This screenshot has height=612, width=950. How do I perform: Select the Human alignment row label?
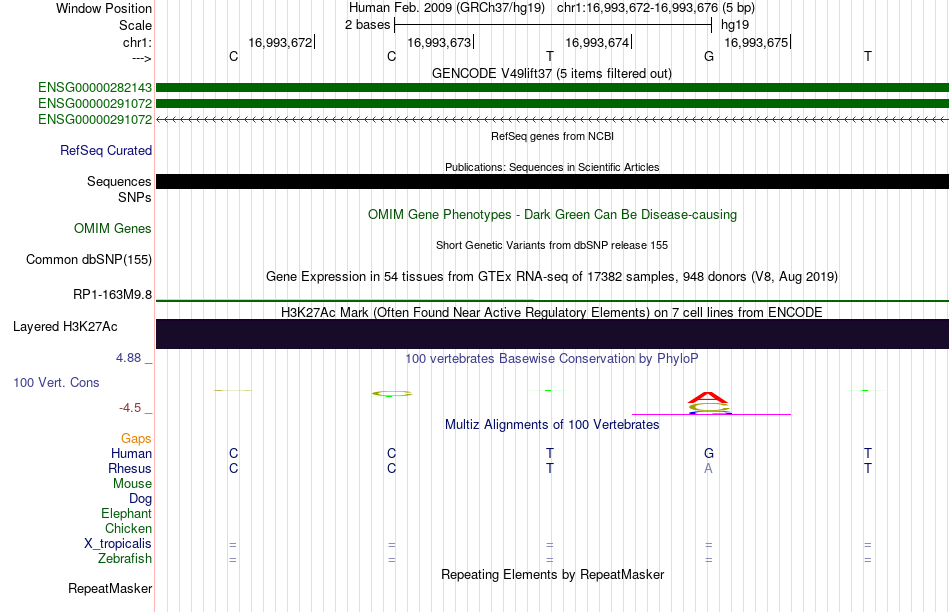131,453
